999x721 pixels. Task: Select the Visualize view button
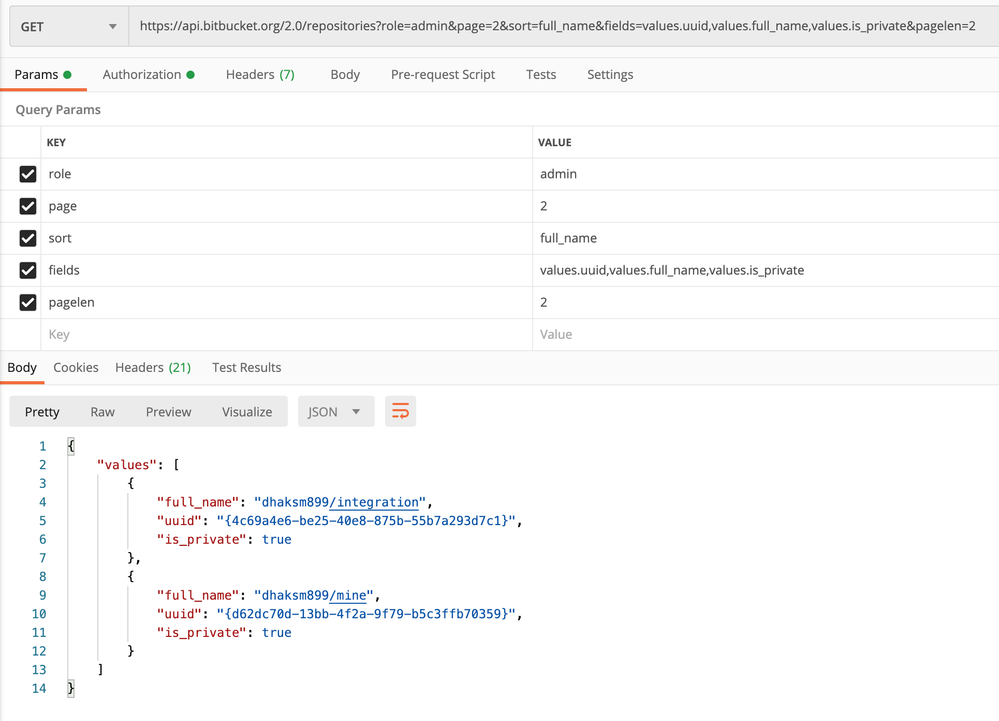(x=247, y=411)
